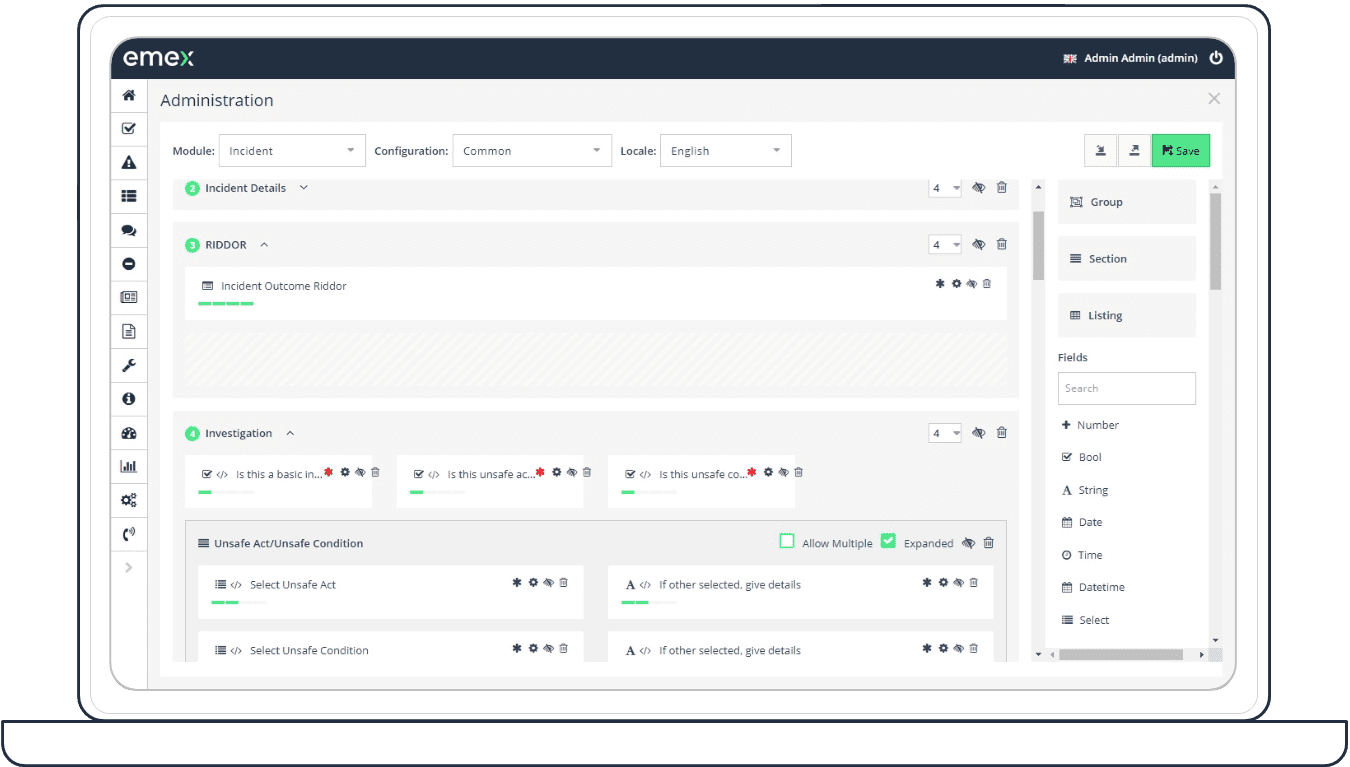This screenshot has height=767, width=1350.
Task: Click in the Fields Search box
Action: click(1127, 388)
